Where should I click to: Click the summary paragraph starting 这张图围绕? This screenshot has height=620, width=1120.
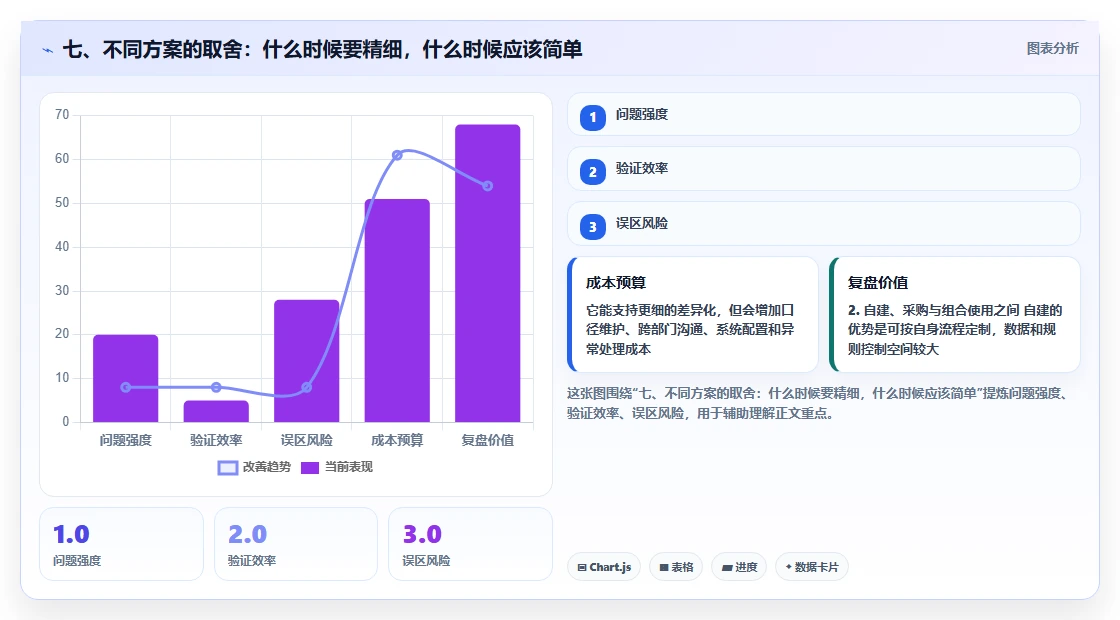coord(817,403)
